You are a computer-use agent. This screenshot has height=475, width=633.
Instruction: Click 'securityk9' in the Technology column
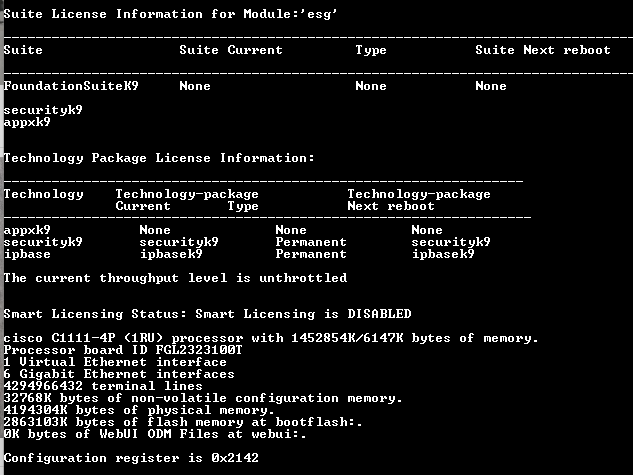(x=43, y=242)
